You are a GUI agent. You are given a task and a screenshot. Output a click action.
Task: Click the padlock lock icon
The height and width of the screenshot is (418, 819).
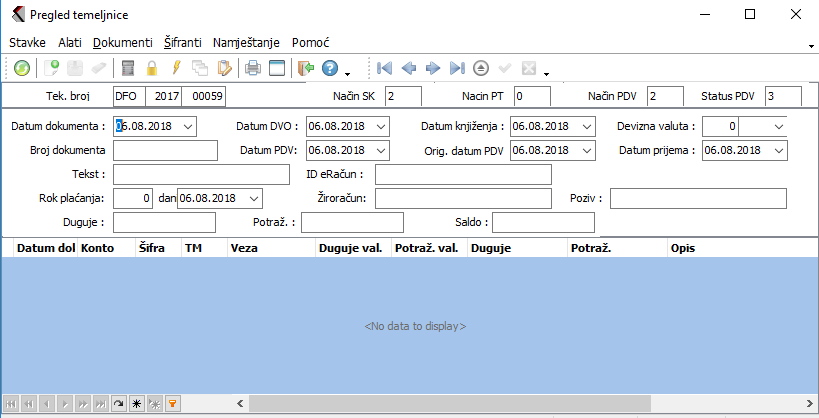152,69
